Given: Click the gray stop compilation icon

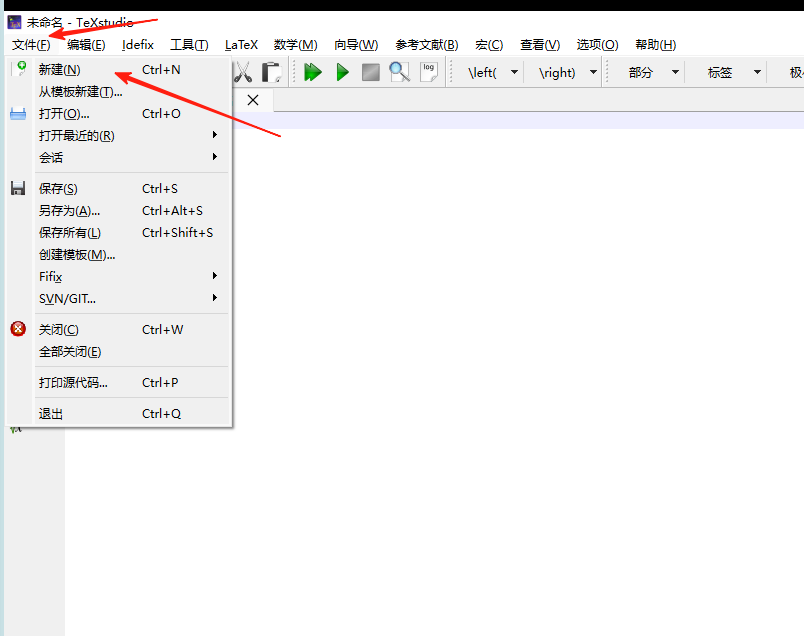Looking at the screenshot, I should click(371, 72).
